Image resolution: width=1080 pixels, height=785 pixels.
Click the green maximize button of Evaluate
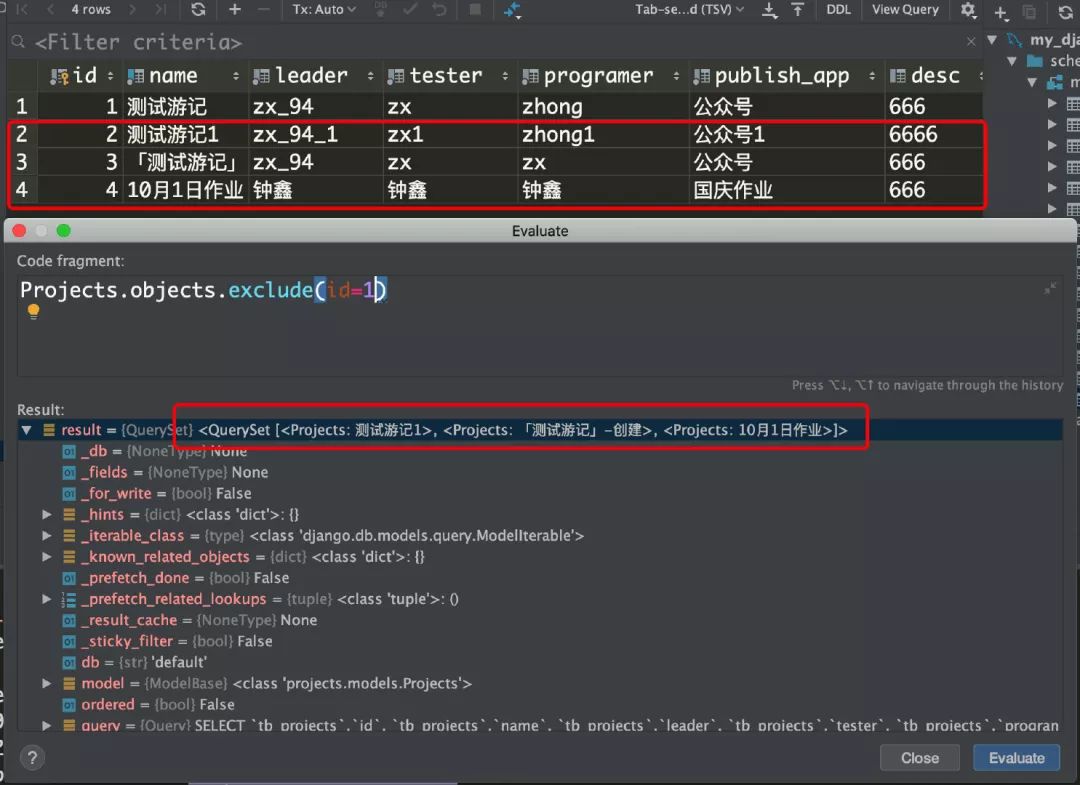point(63,231)
